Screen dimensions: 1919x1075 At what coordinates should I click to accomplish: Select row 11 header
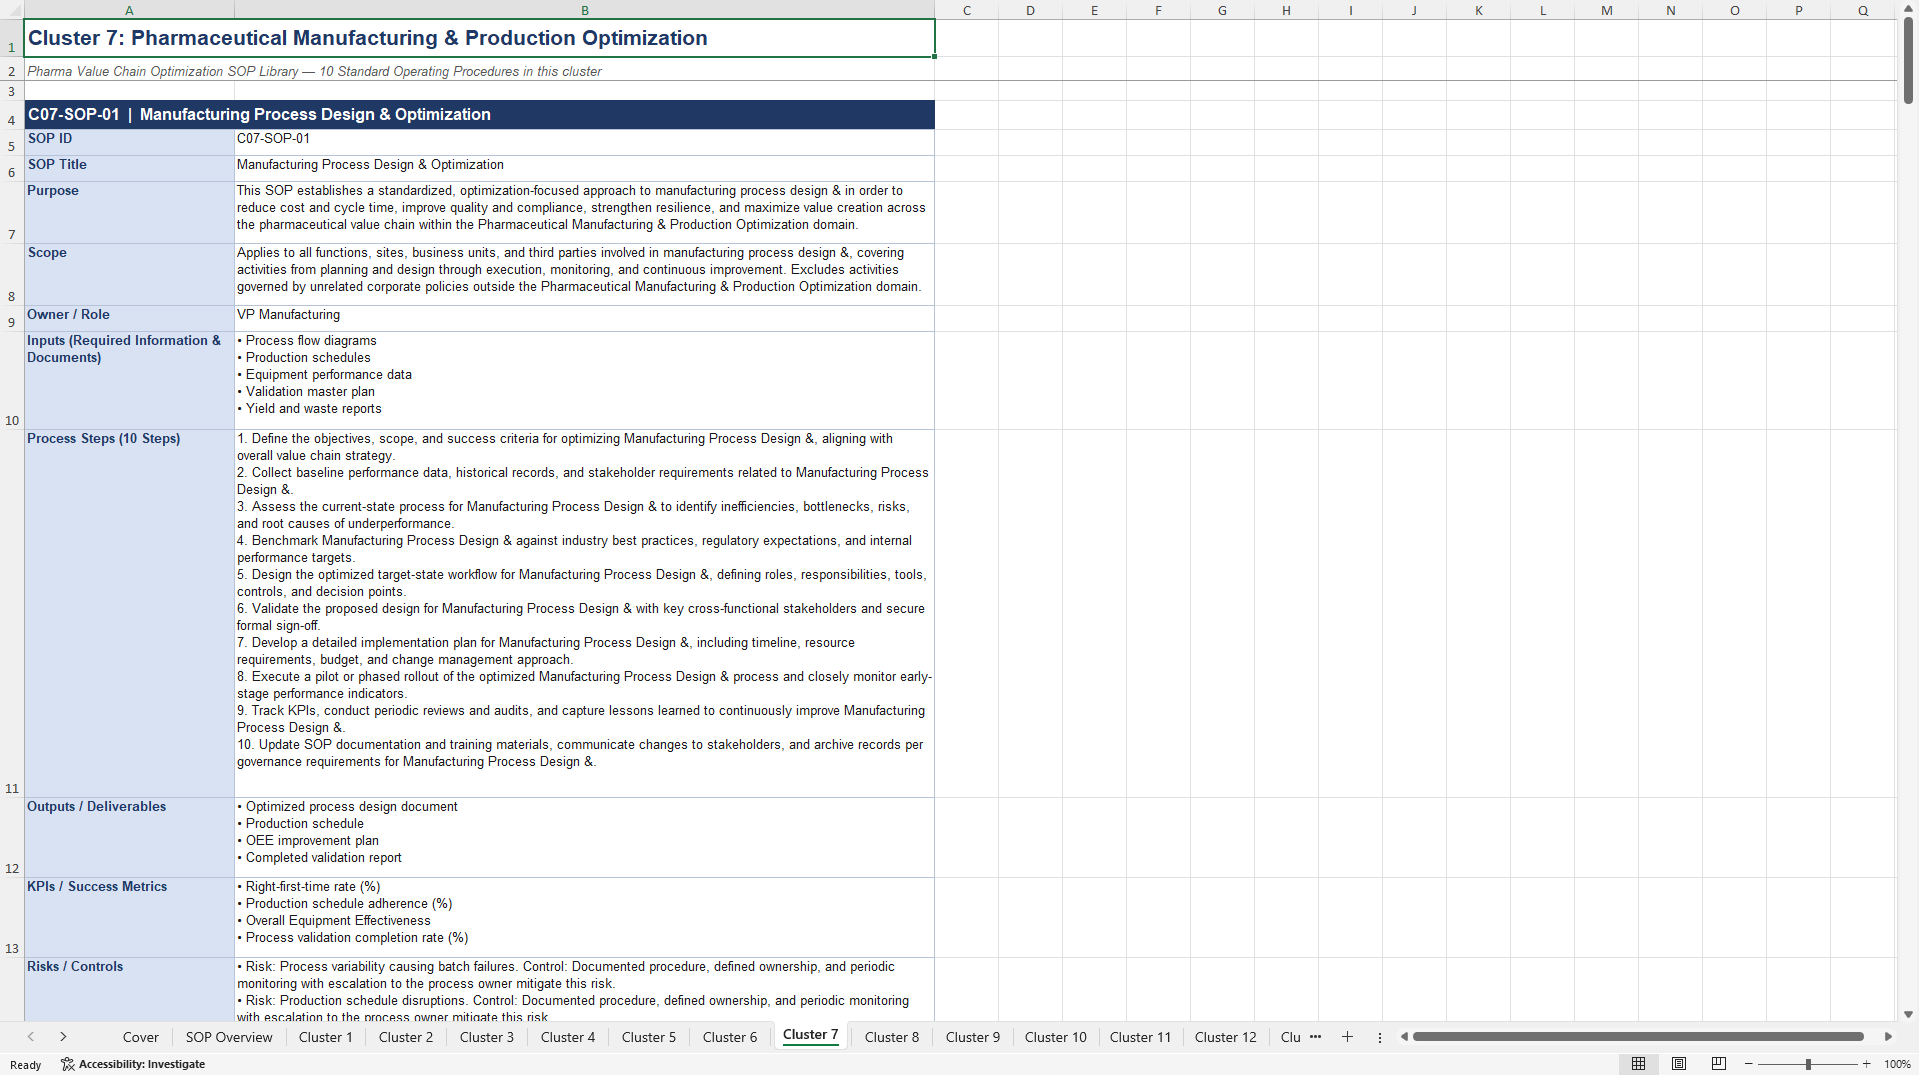[x=12, y=613]
